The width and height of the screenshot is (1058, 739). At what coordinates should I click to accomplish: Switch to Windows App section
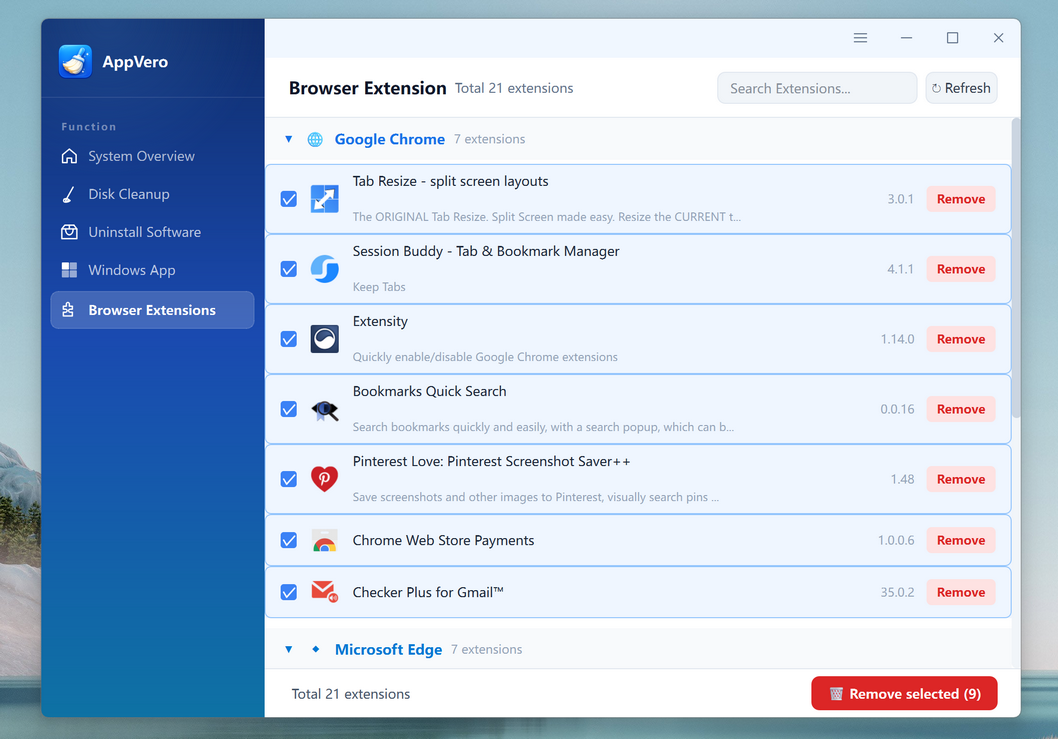point(152,270)
